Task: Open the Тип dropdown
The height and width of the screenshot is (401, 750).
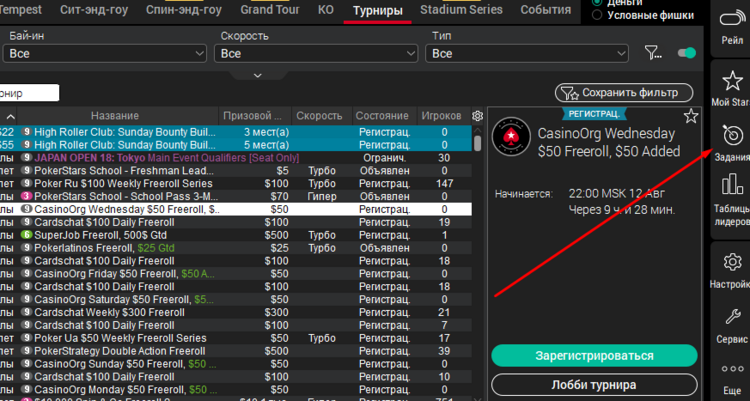Action: pyautogui.click(x=527, y=53)
